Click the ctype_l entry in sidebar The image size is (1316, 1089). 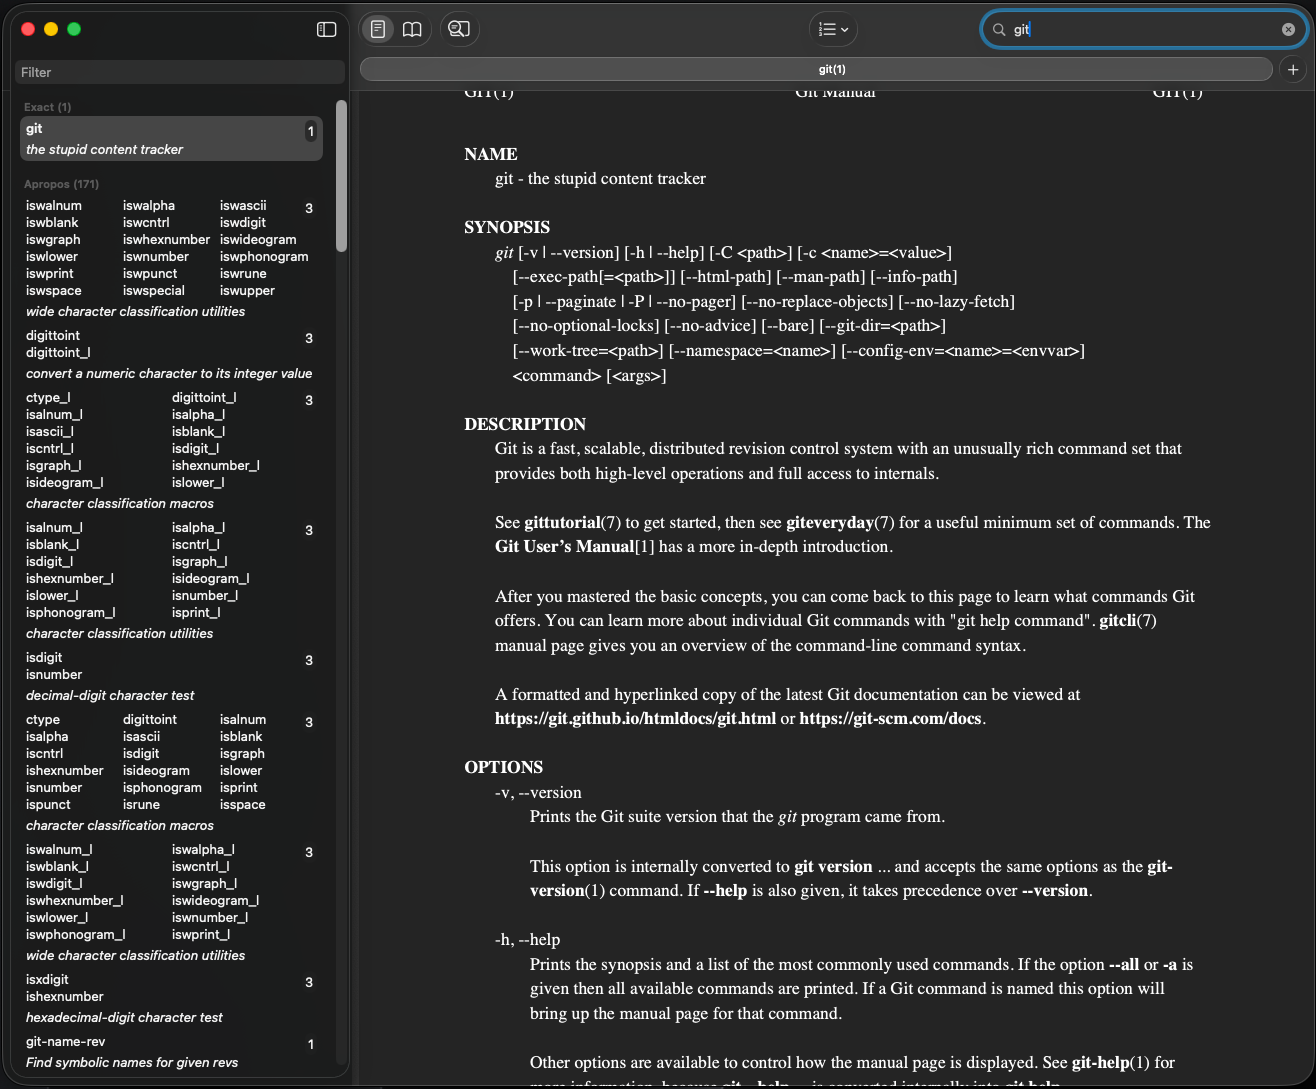click(x=48, y=398)
